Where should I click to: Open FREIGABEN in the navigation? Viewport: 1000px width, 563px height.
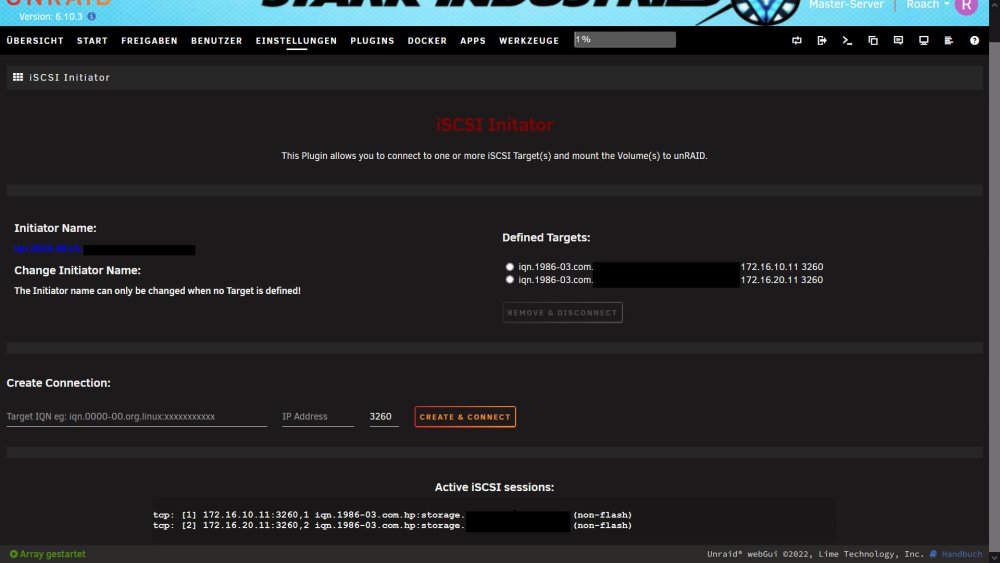149,40
